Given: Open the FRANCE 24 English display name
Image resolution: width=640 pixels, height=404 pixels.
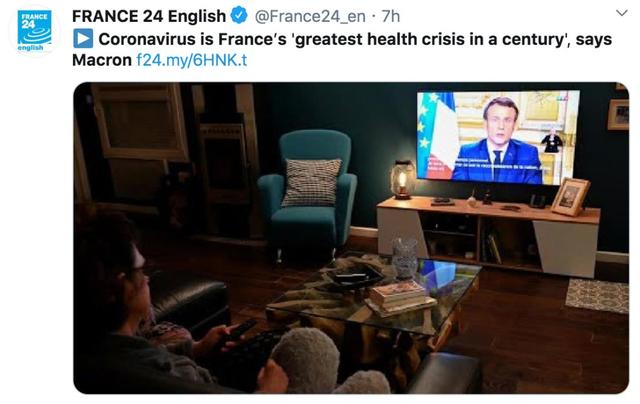Looking at the screenshot, I should [x=149, y=16].
